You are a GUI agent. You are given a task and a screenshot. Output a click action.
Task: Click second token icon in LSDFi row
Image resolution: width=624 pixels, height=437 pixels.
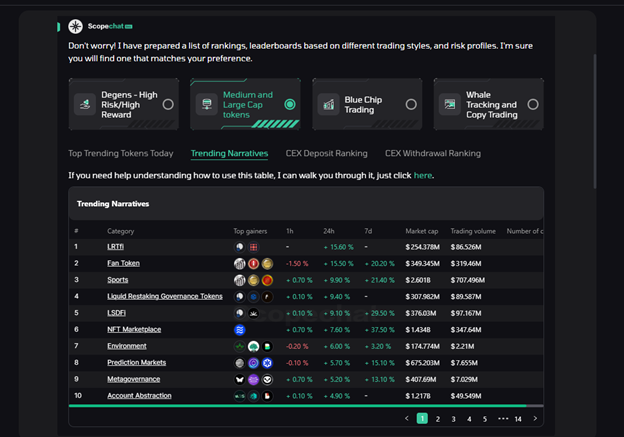point(253,313)
